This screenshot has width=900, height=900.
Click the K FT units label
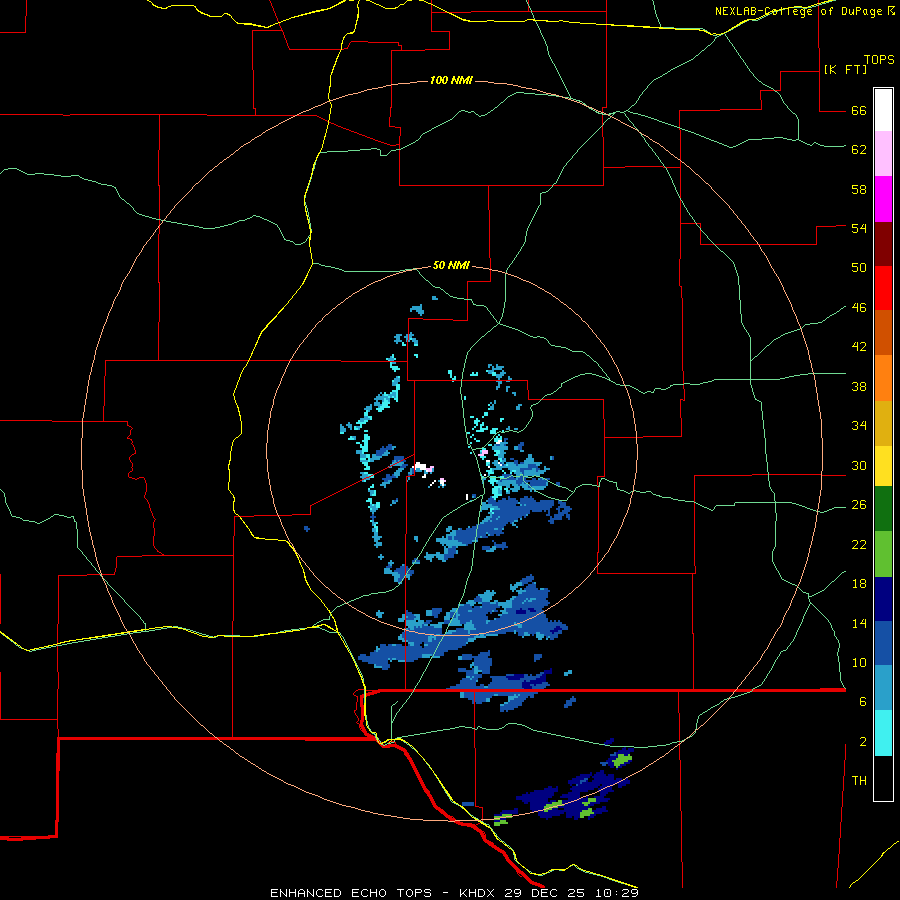click(x=845, y=69)
